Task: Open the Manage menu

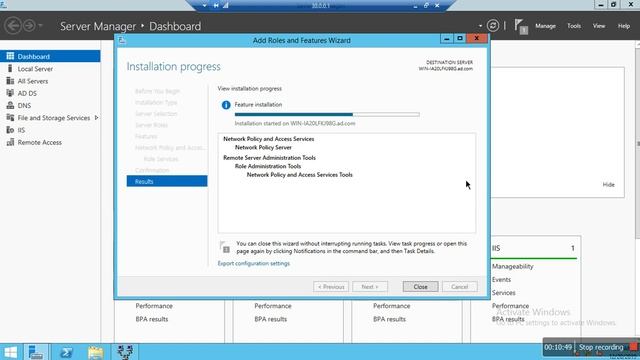Action: [x=545, y=26]
